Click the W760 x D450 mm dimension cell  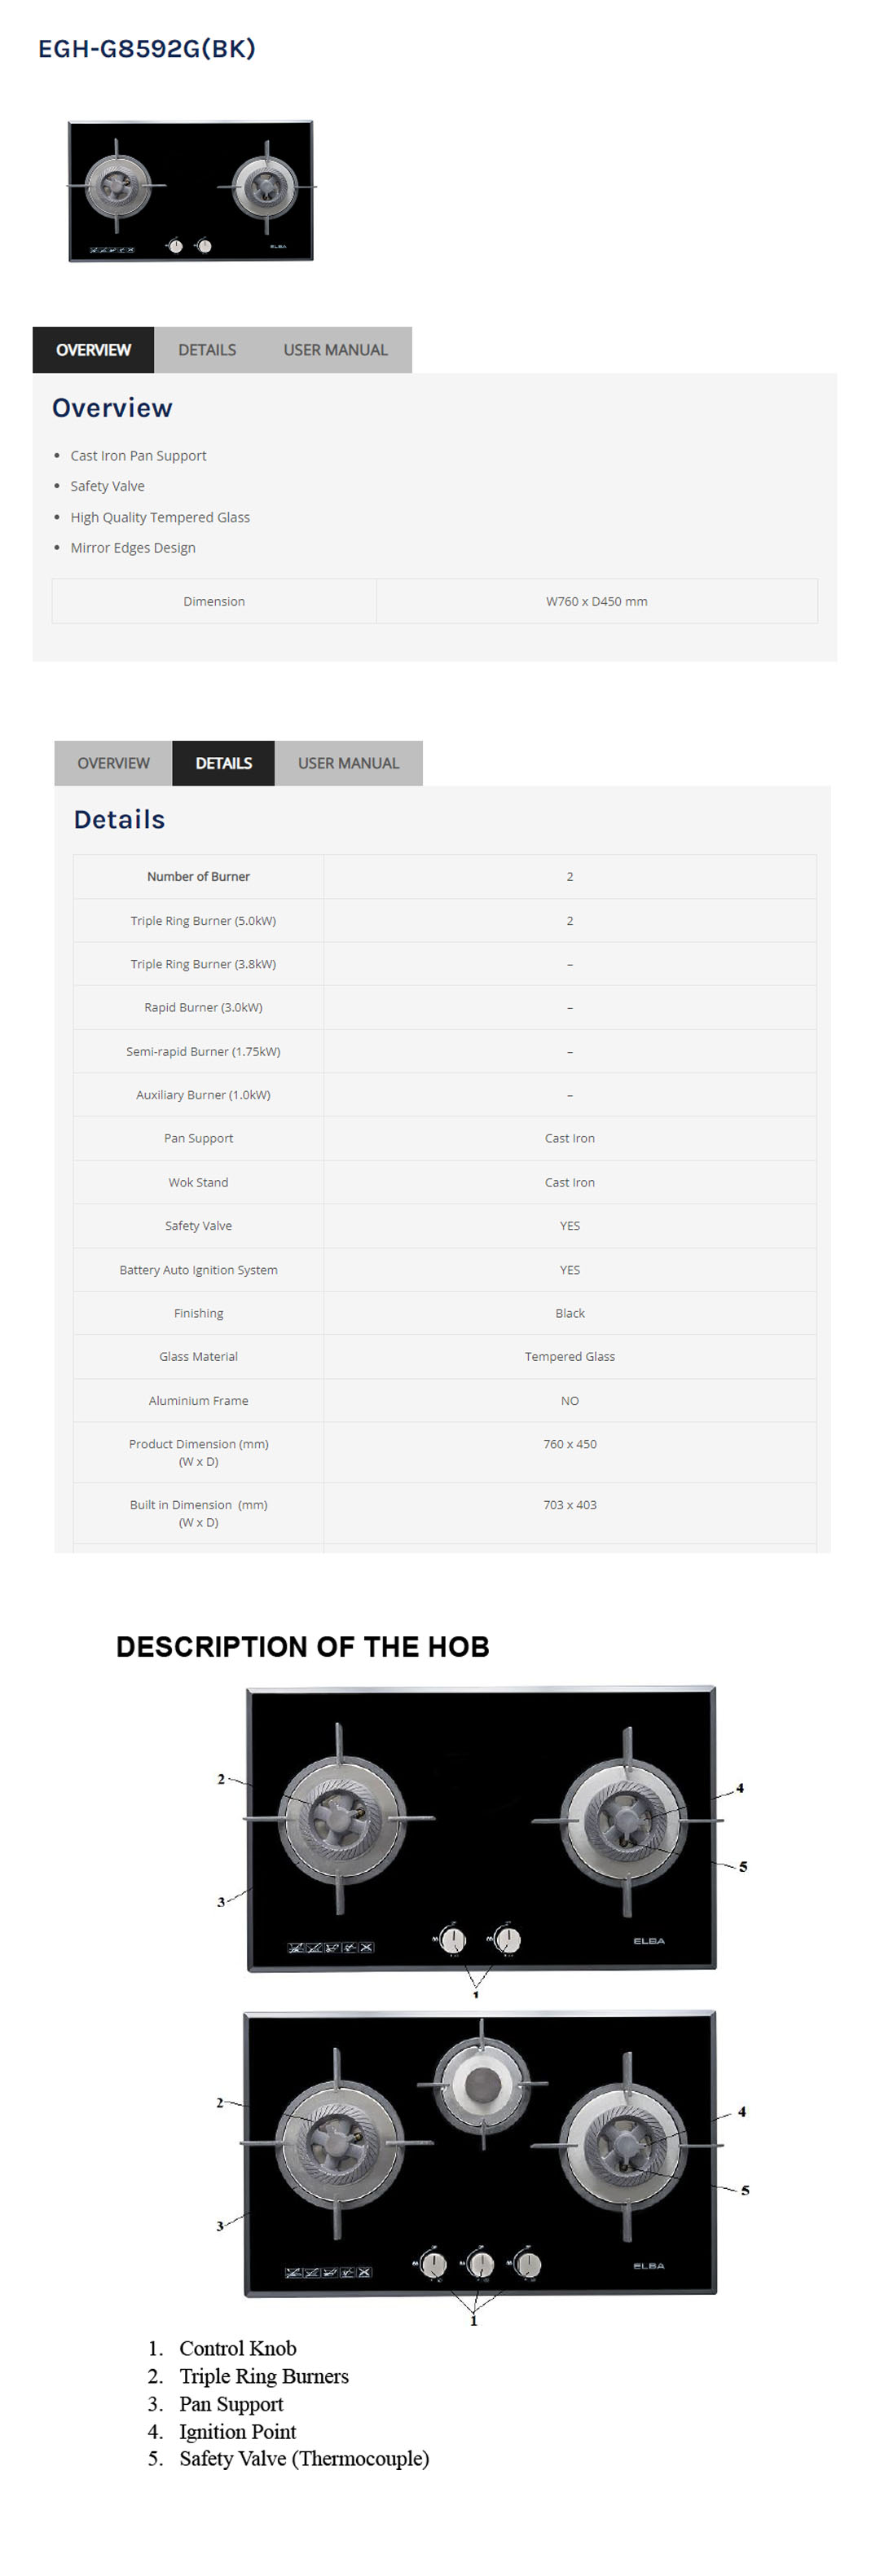click(596, 601)
